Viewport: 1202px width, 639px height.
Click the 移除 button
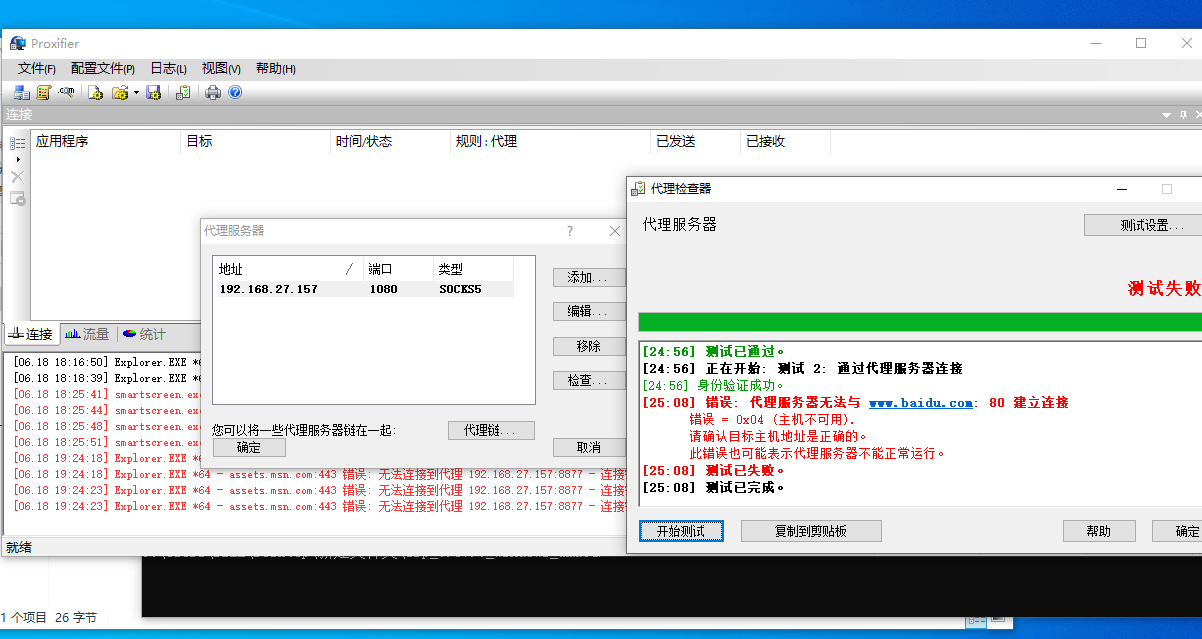(x=588, y=346)
